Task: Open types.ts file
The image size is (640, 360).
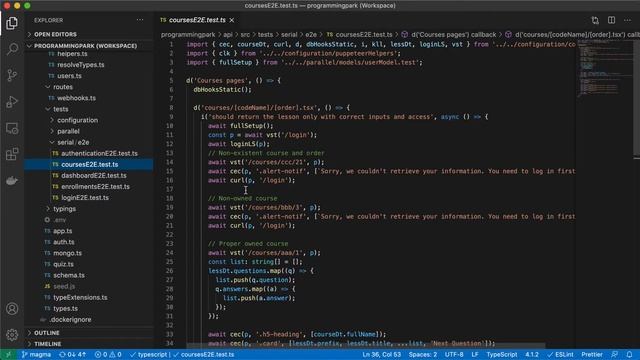Action: [89, 308]
